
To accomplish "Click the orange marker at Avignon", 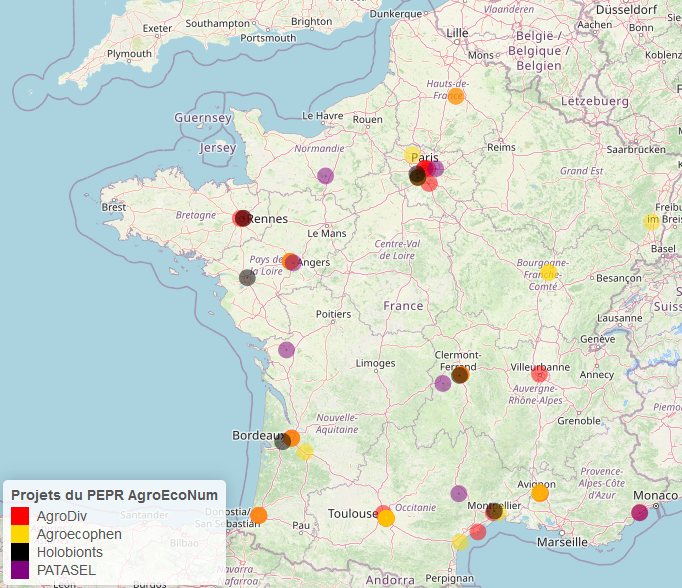I will pos(540,493).
